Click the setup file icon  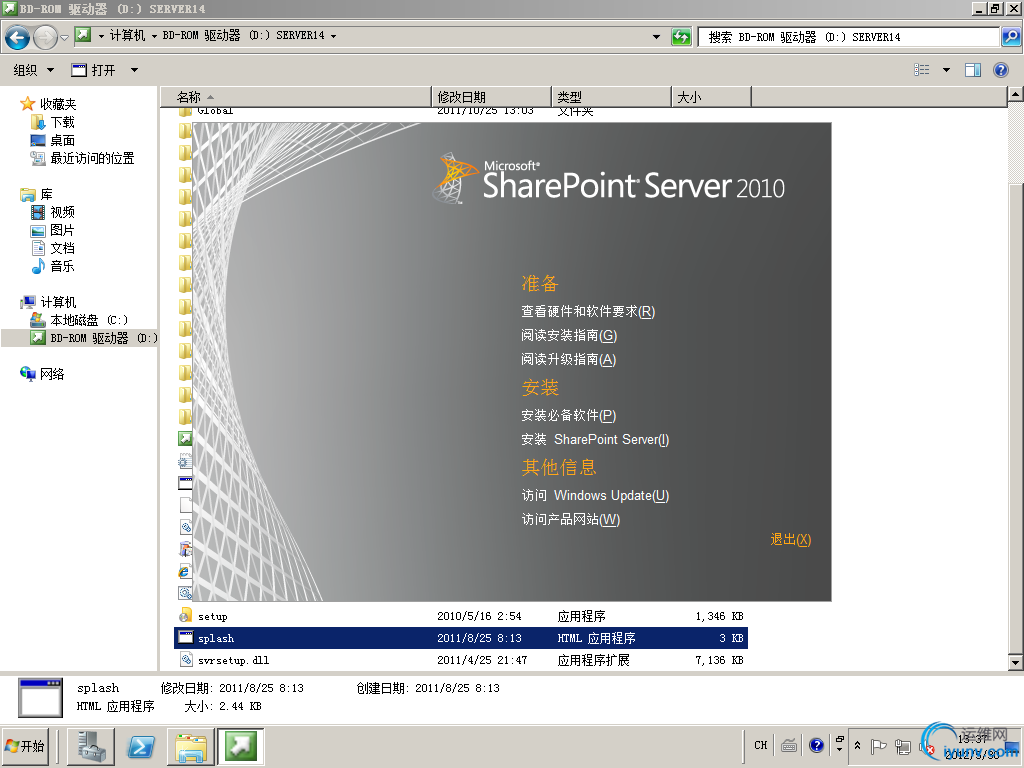click(185, 616)
